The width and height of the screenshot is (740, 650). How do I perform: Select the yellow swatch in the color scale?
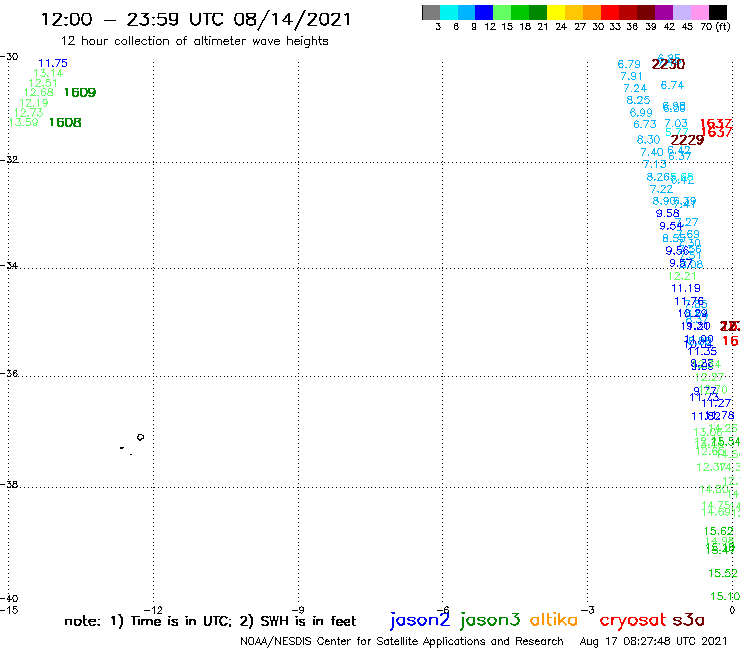click(x=555, y=12)
